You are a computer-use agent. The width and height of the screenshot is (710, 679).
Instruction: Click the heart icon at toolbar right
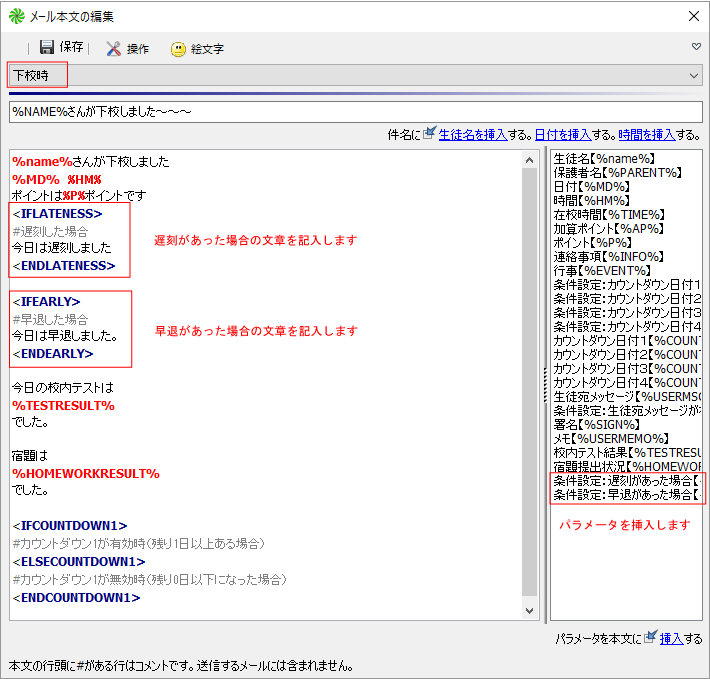[696, 47]
